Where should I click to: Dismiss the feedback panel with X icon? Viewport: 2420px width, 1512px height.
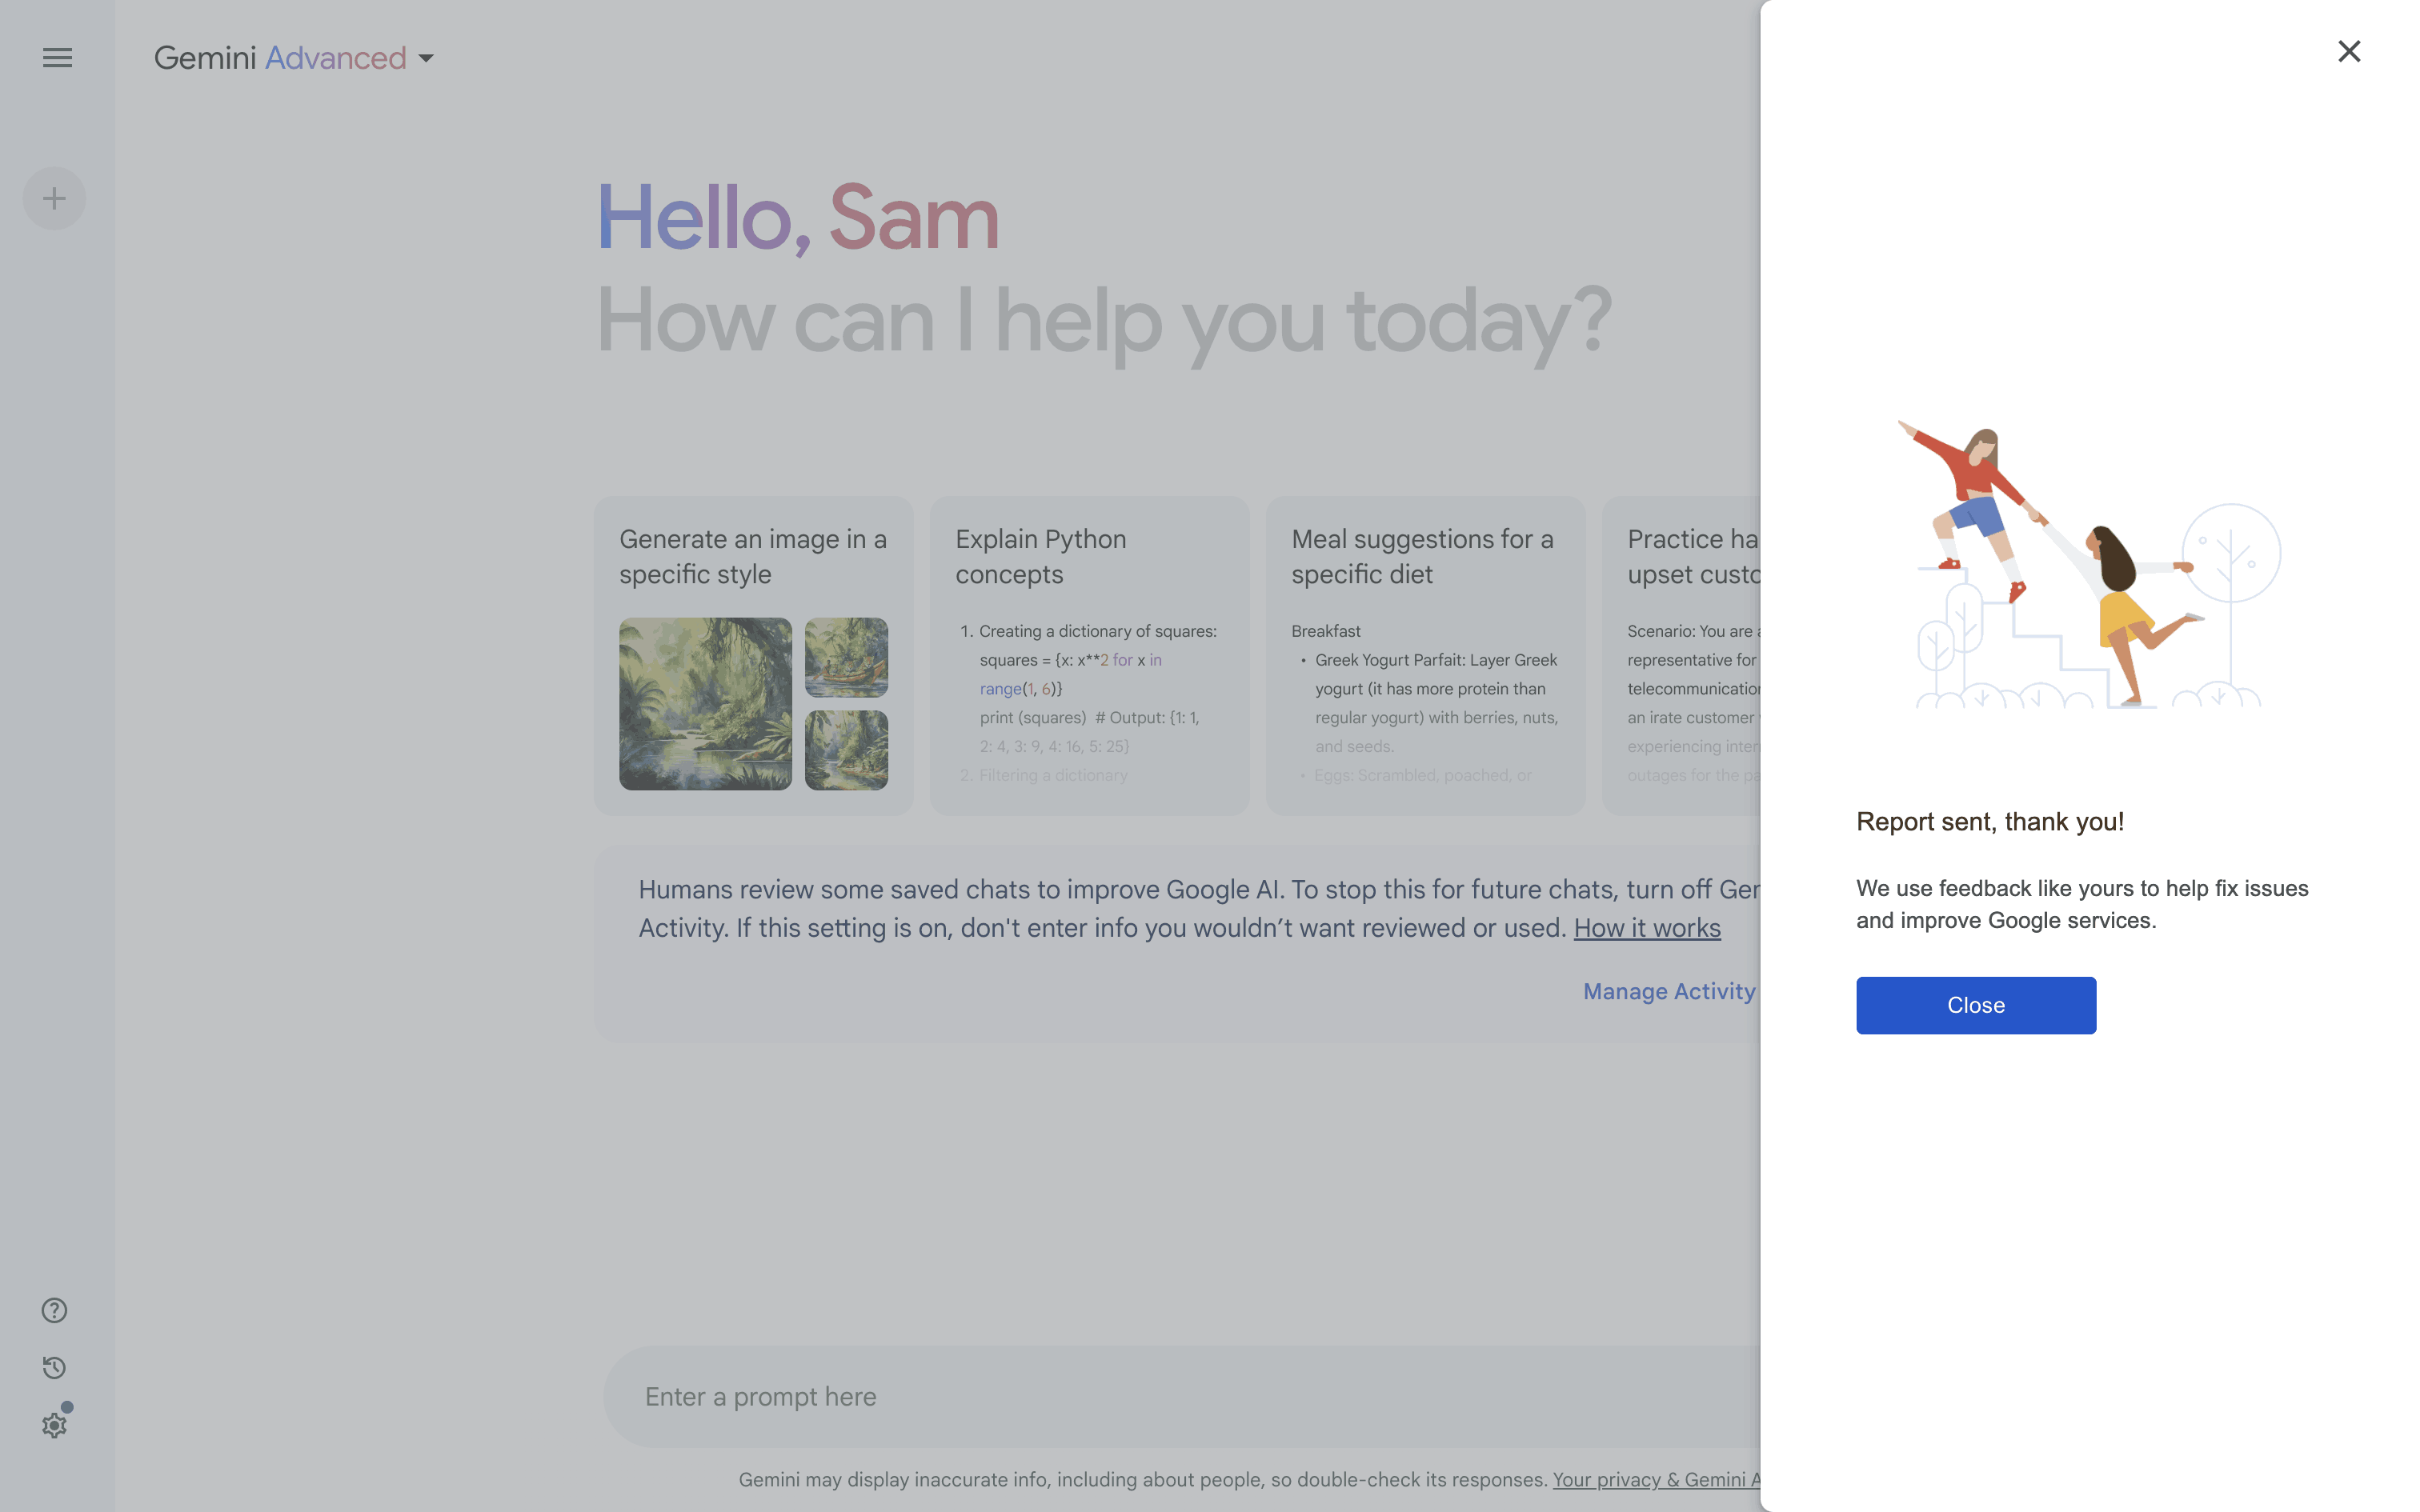2349,51
